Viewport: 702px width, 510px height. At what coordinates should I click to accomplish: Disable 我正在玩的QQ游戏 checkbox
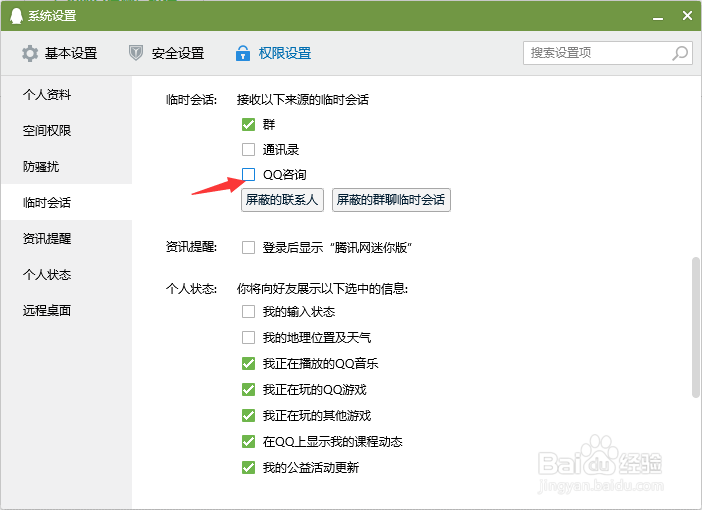tap(248, 389)
